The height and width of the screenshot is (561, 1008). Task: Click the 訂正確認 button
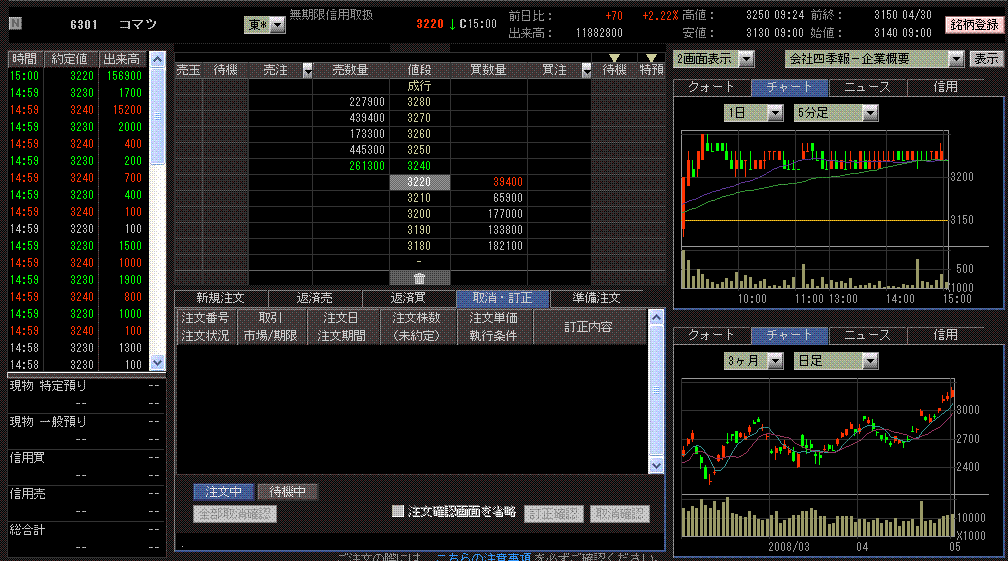554,514
